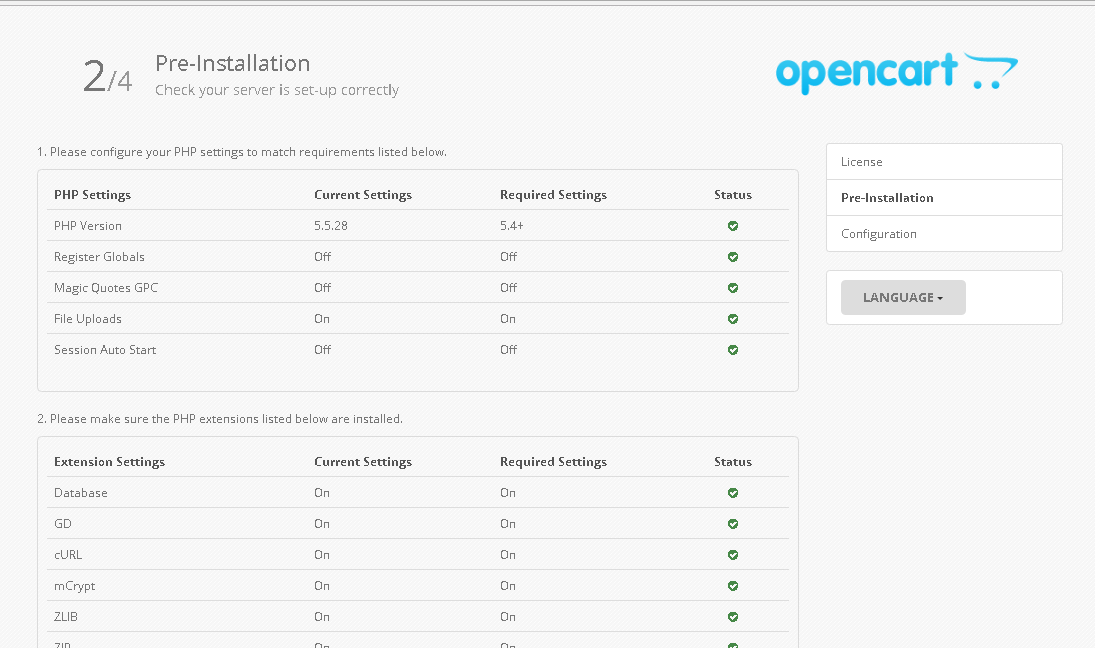Click the PHP Settings column header
Image resolution: width=1095 pixels, height=648 pixels.
click(92, 195)
